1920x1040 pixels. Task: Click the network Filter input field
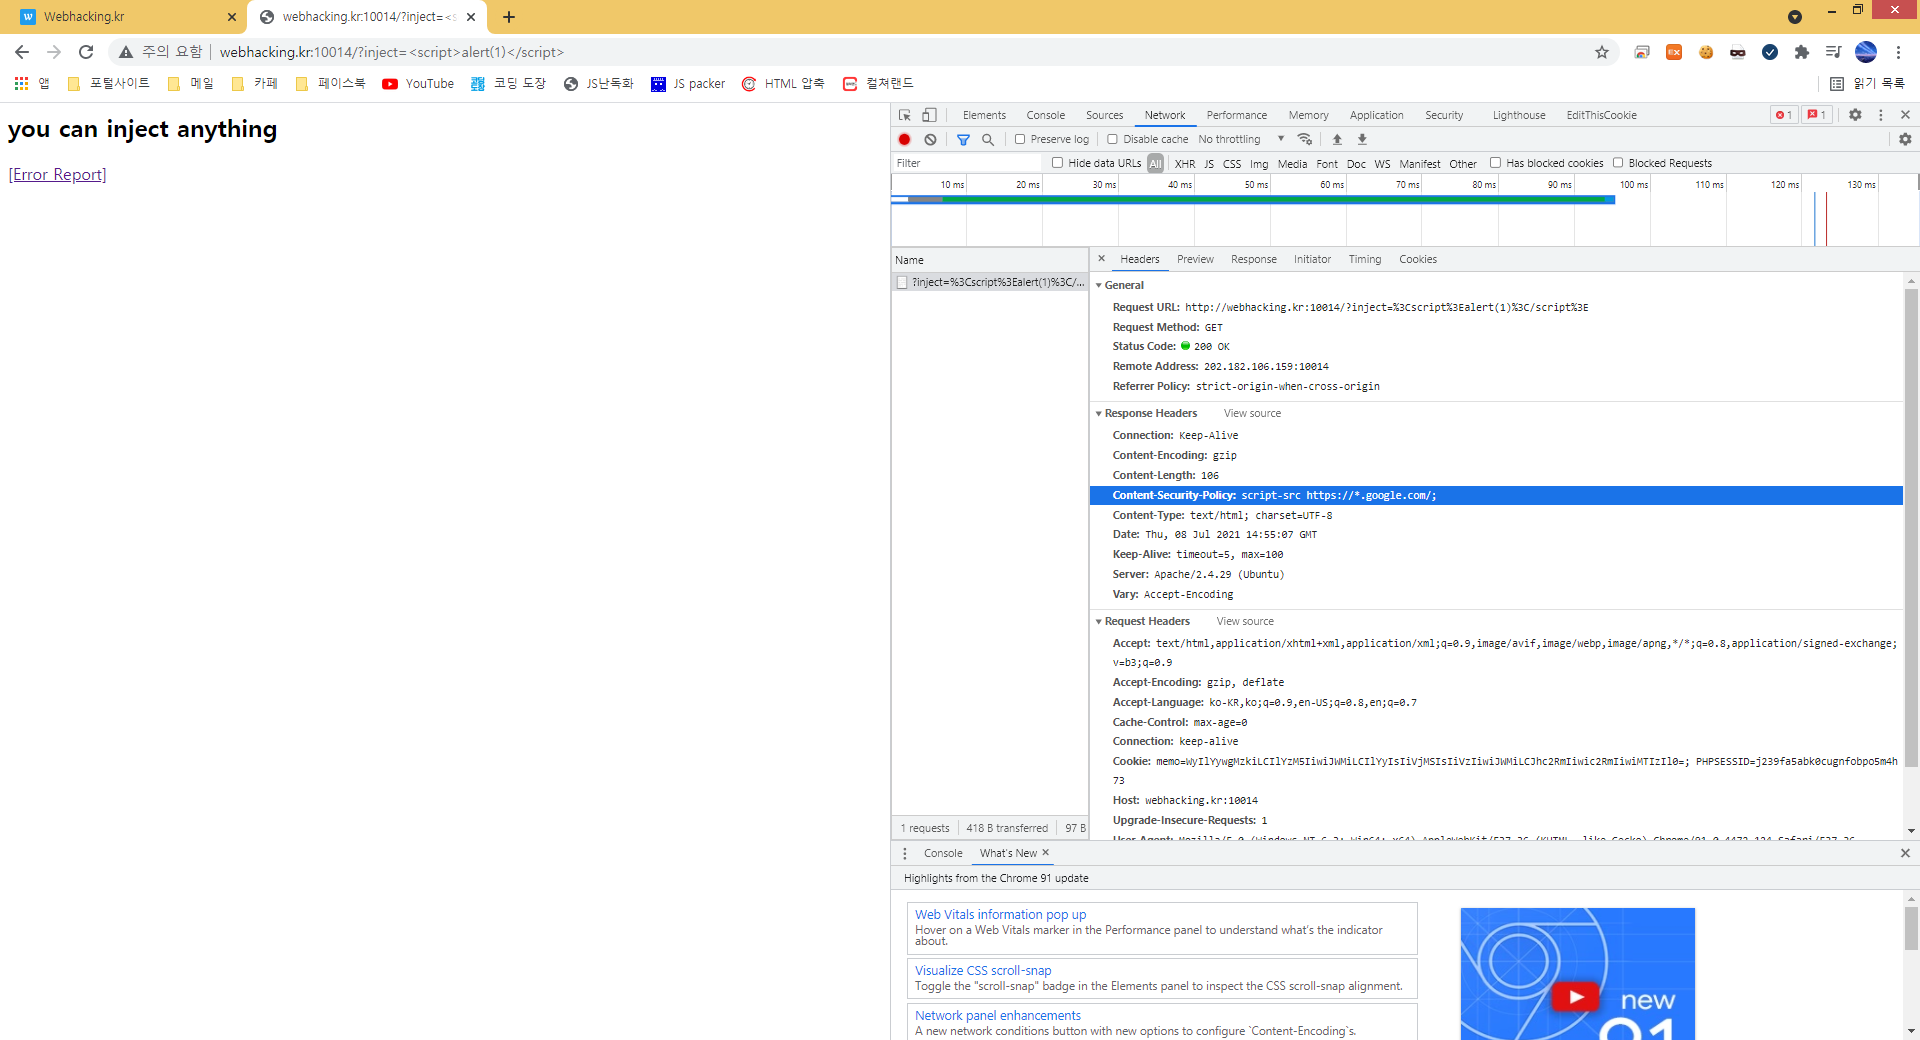coord(965,163)
